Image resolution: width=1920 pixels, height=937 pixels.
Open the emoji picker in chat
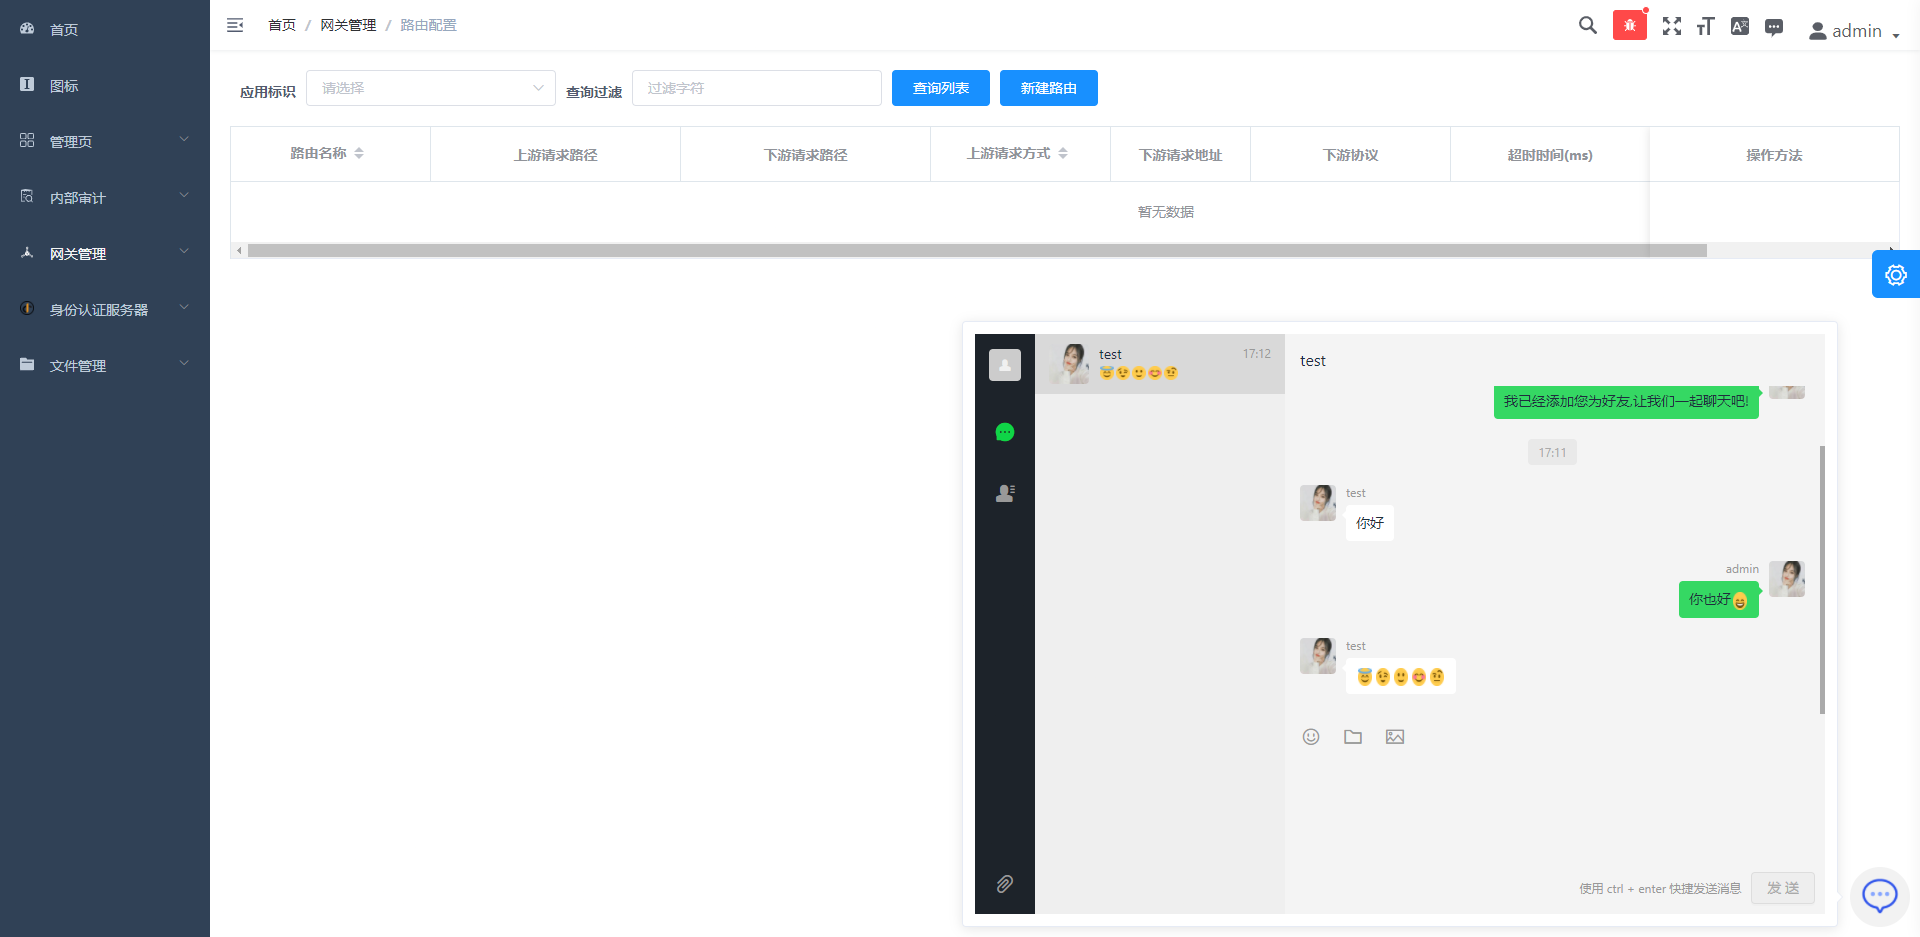pyautogui.click(x=1311, y=737)
